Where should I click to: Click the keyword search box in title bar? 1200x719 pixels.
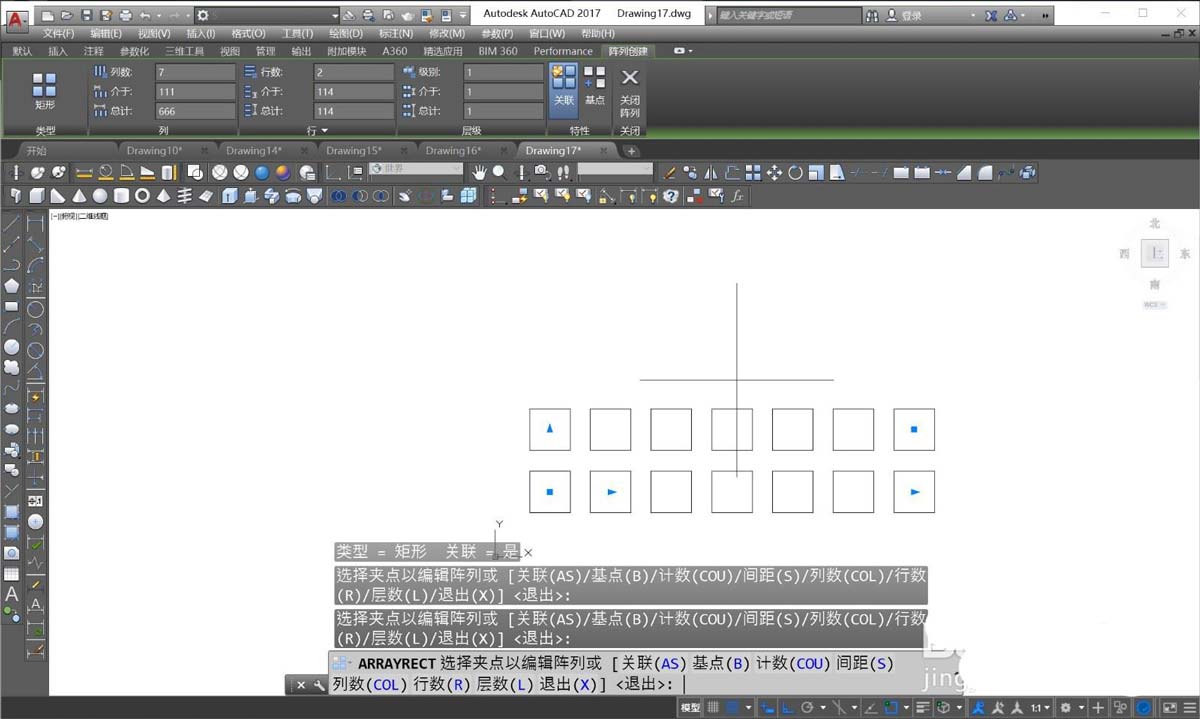[x=789, y=16]
